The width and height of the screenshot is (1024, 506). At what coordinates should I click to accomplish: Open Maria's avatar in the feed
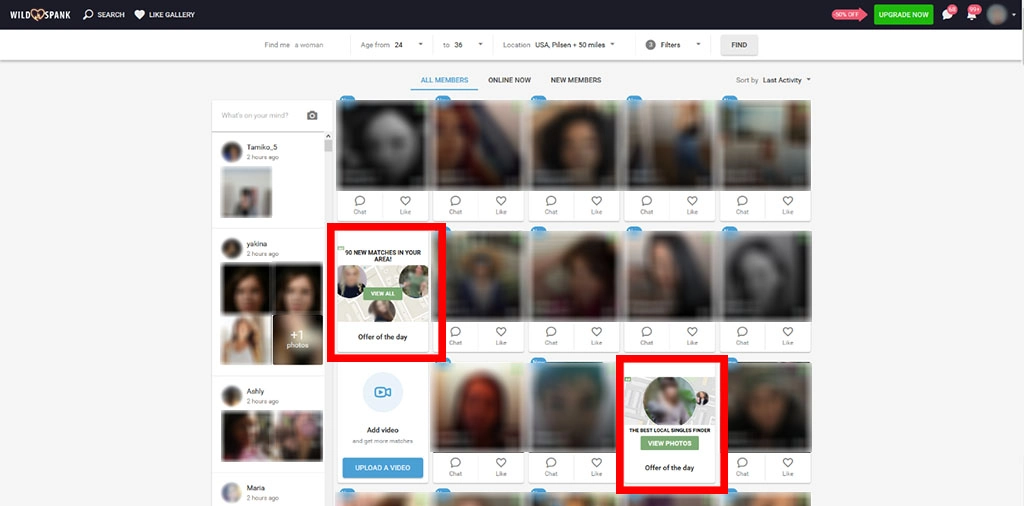pyautogui.click(x=232, y=492)
